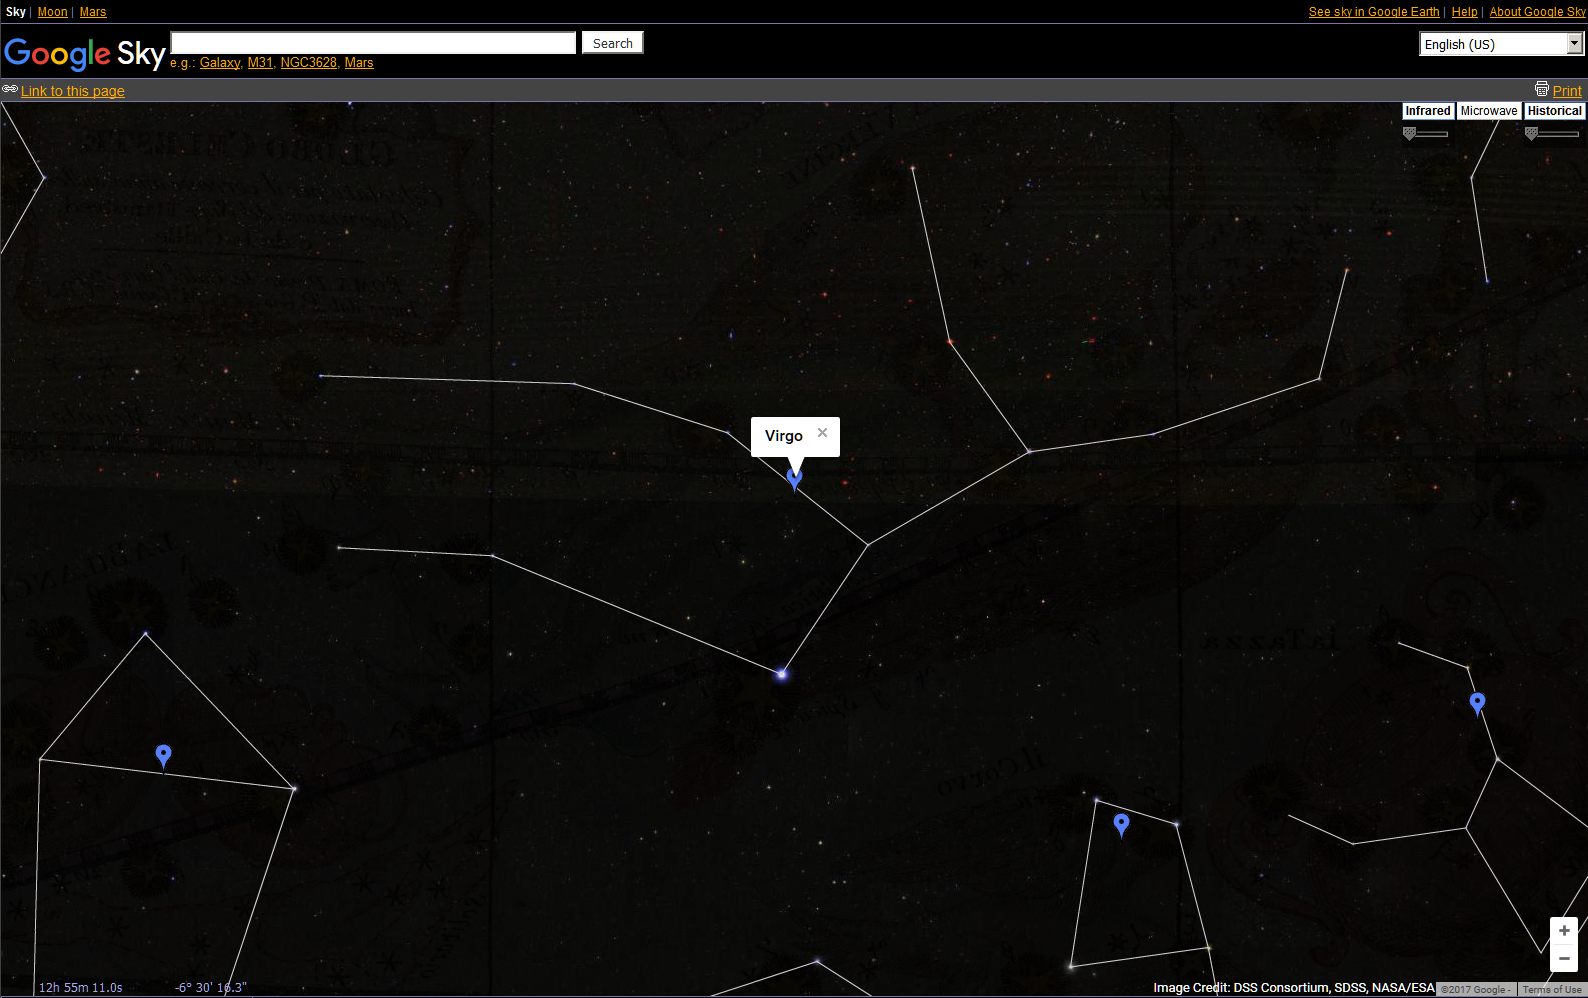Image resolution: width=1588 pixels, height=998 pixels.
Task: Zoom in with the plus button
Action: pyautogui.click(x=1564, y=931)
